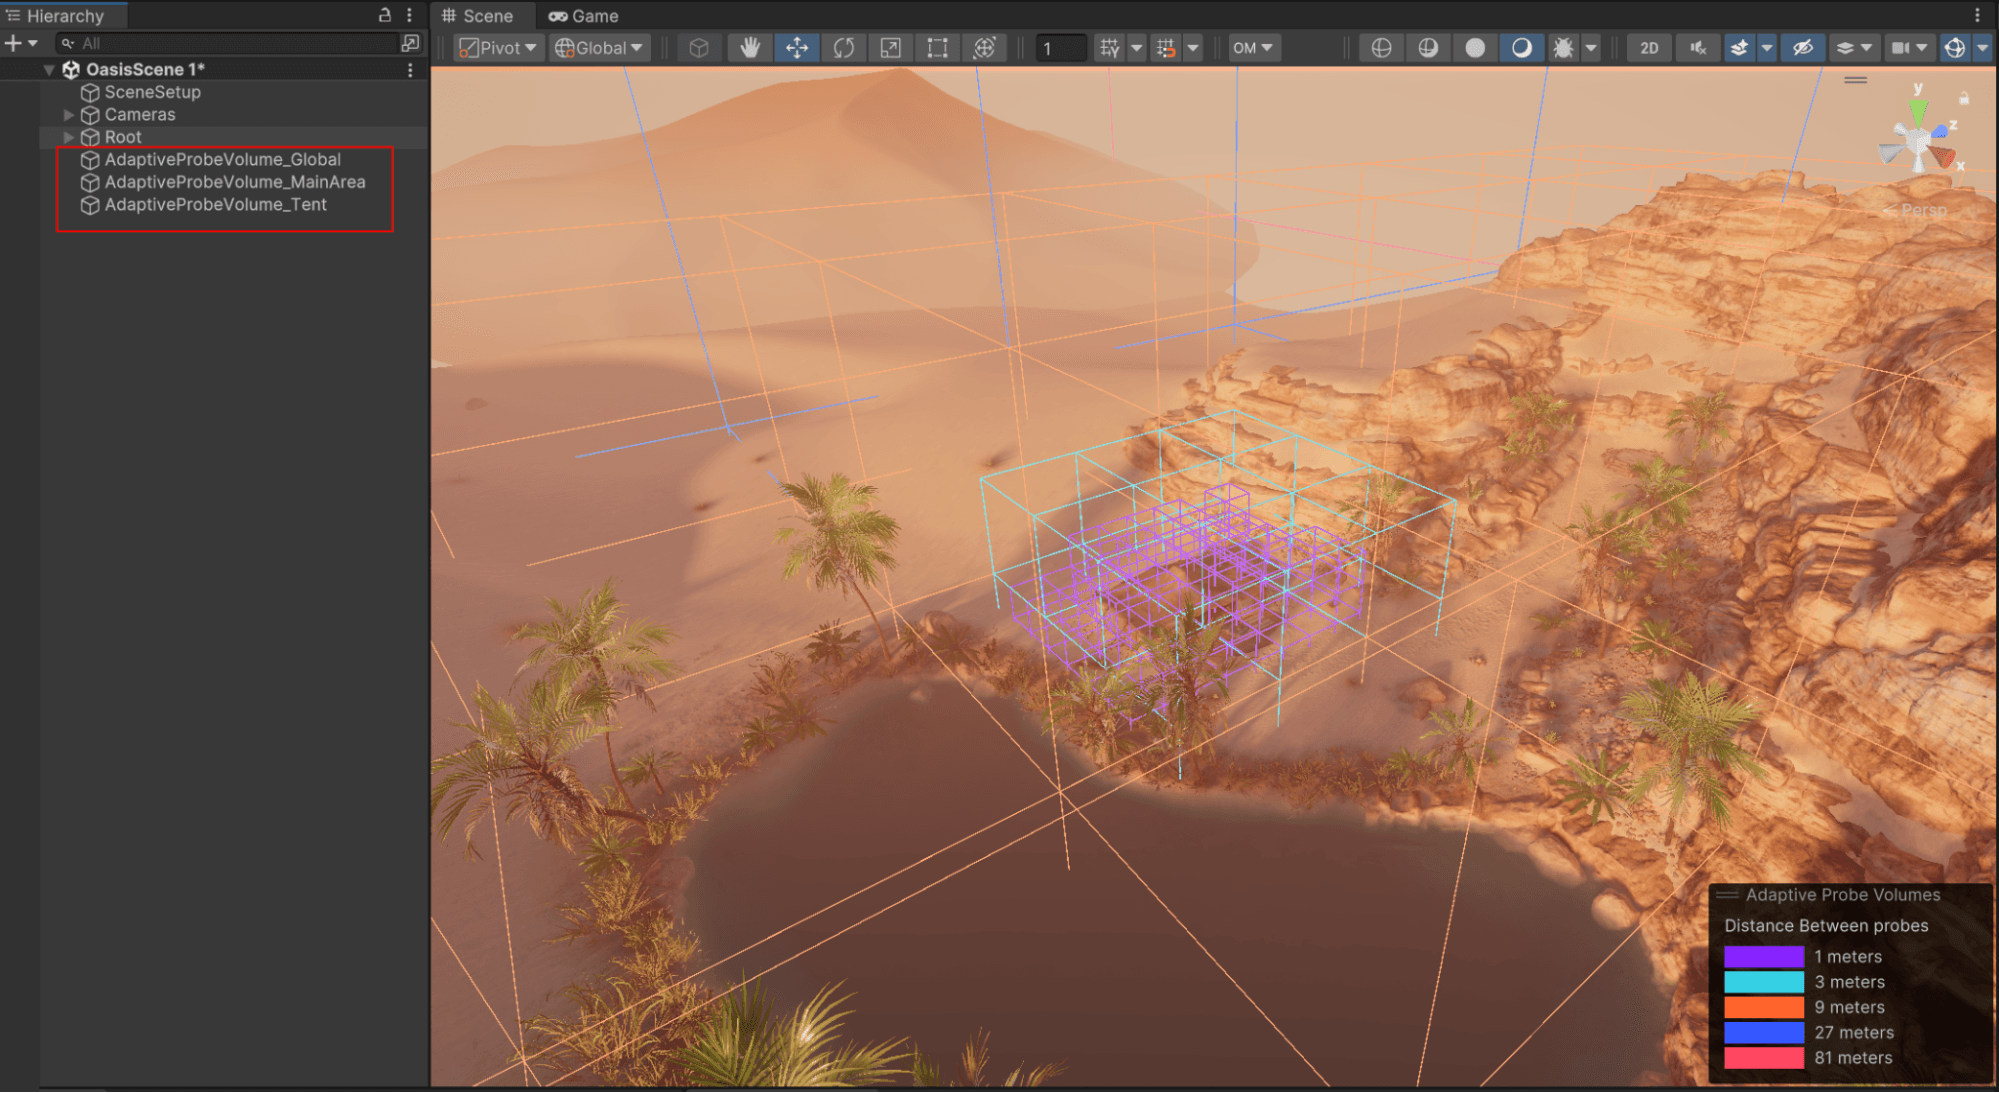Expand the Cameras object in Hierarchy
Screen dimensions: 1999x1093
tap(69, 115)
